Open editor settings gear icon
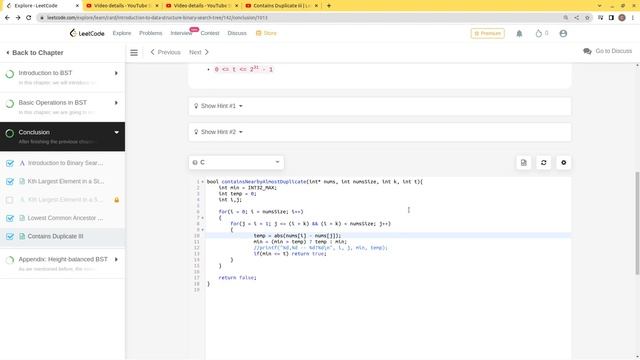Screen dimensions: 640x360 [x=564, y=162]
